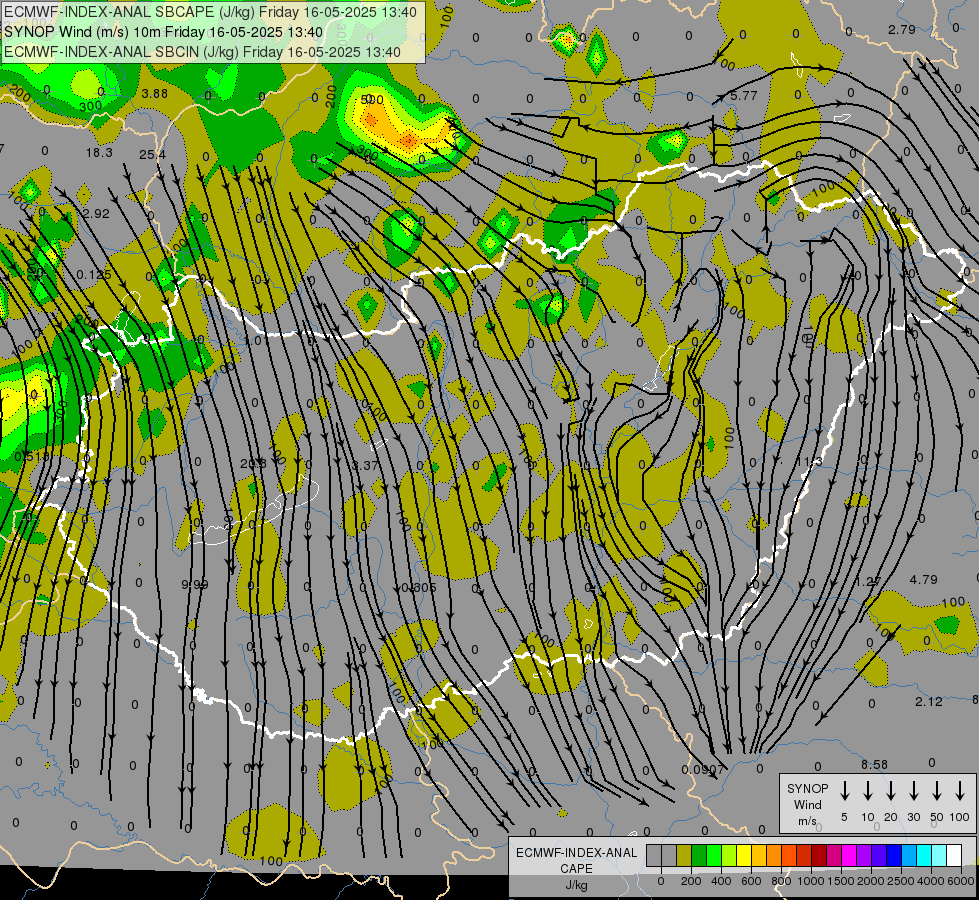This screenshot has height=900, width=979.
Task: Click the wind arrow above the 5 label
Action: coord(844,791)
